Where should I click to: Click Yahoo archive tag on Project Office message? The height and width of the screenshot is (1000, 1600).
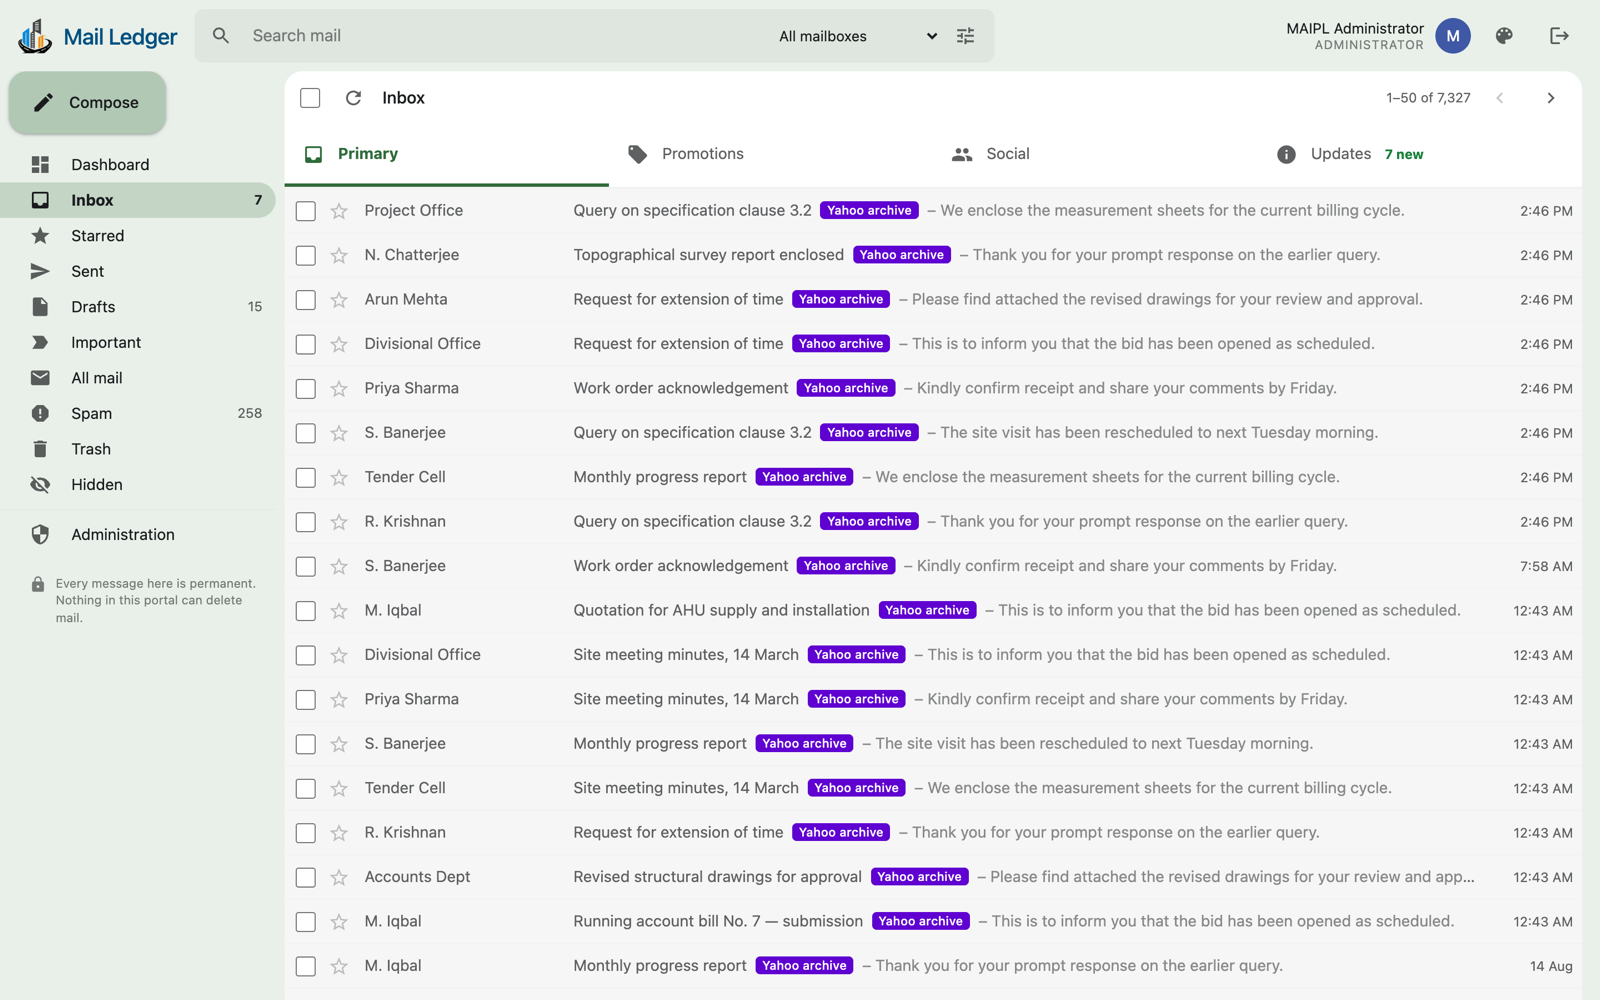[869, 211]
